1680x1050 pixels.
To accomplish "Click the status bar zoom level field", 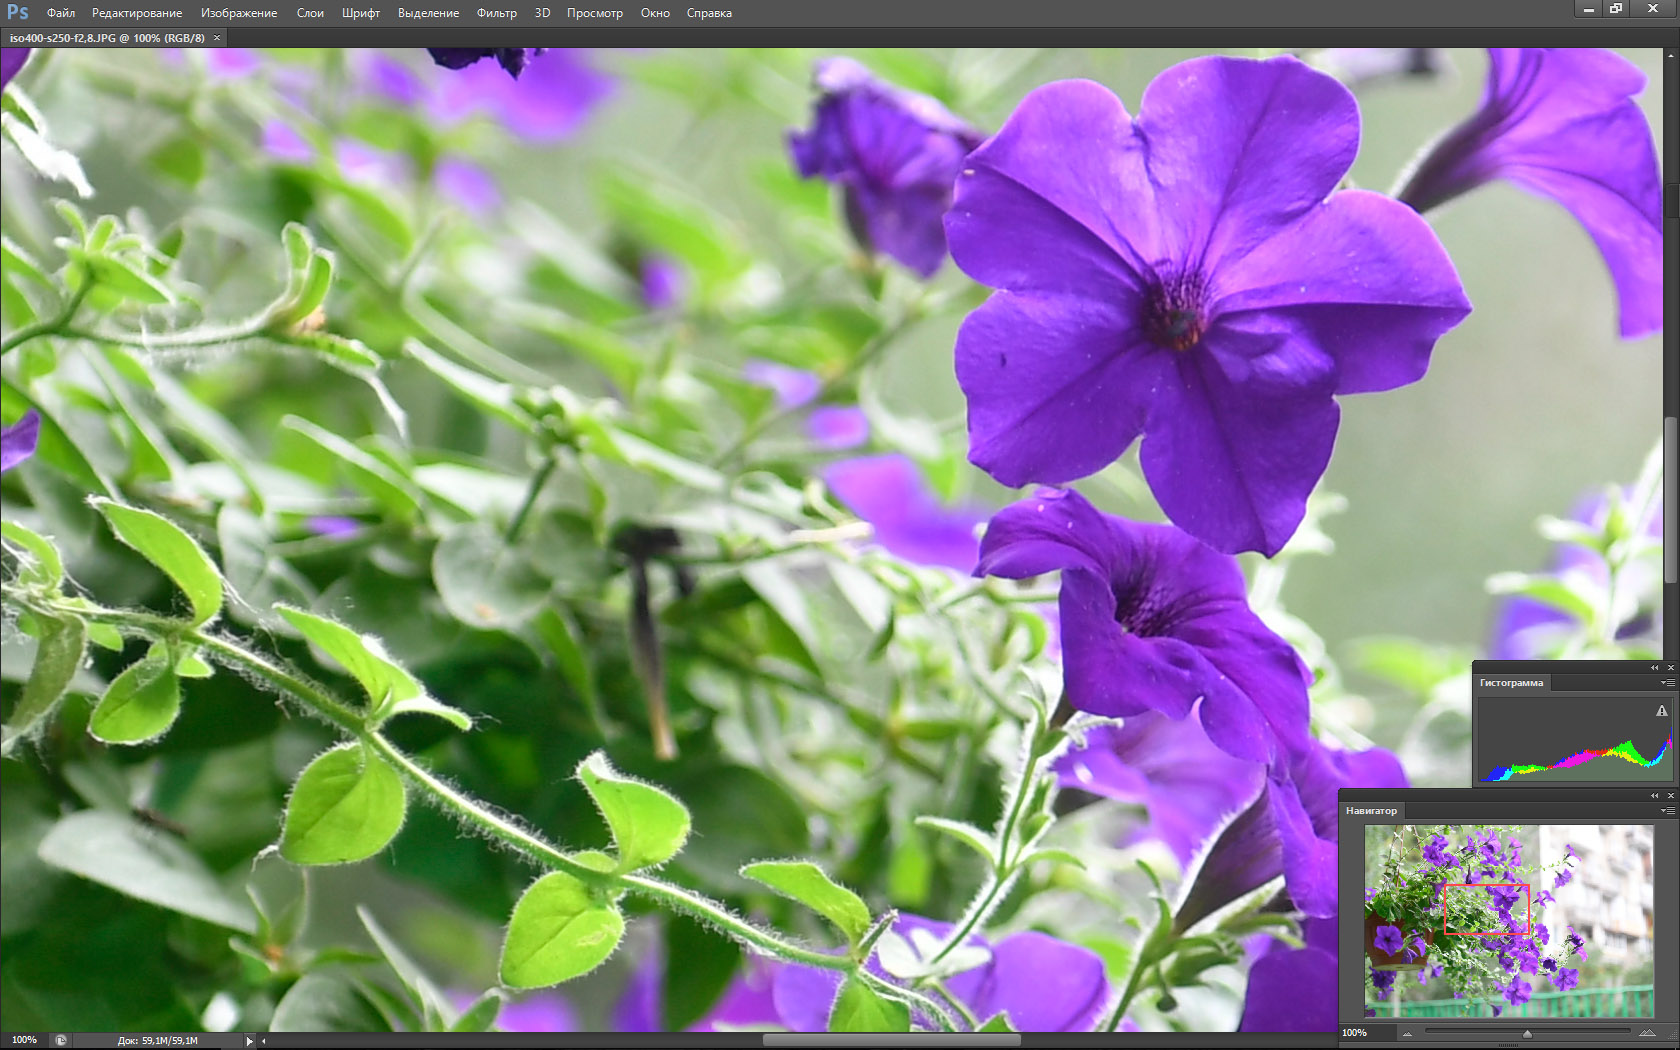I will click(x=24, y=1040).
